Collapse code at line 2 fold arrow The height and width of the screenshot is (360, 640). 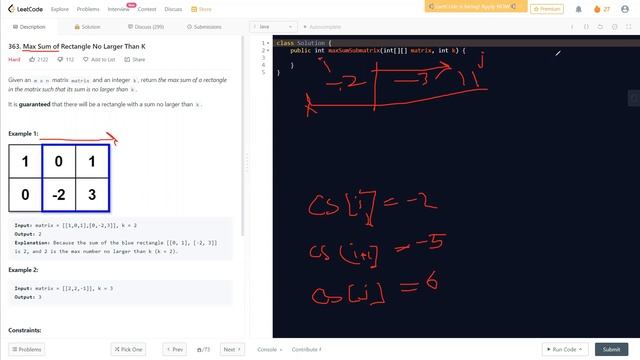[x=268, y=50]
